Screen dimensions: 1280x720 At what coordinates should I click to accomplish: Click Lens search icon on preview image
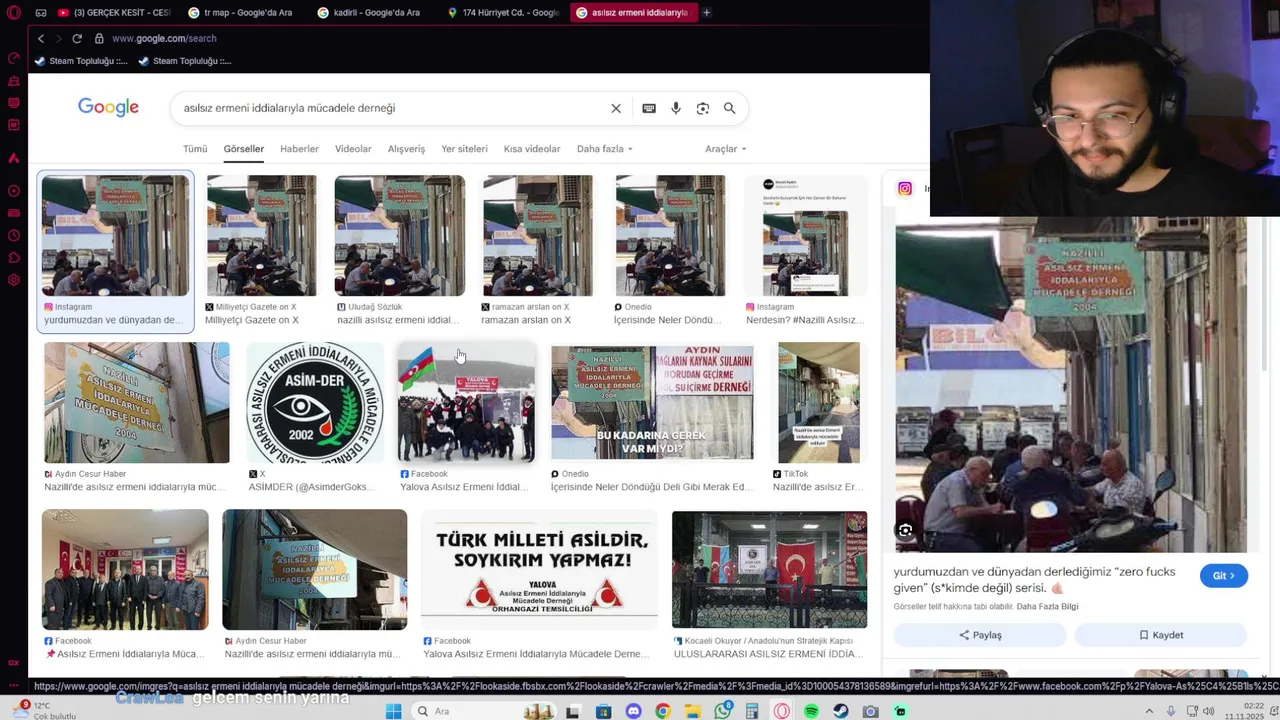(905, 530)
